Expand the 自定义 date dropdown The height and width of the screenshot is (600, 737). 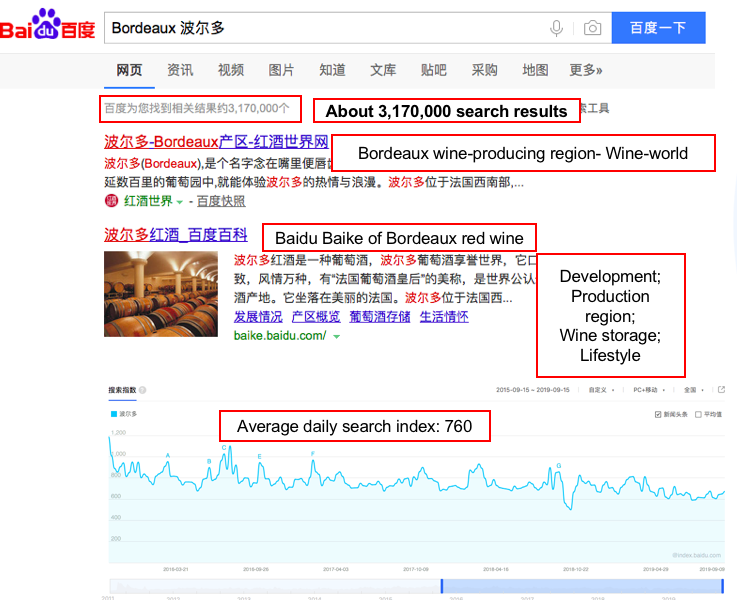point(602,390)
